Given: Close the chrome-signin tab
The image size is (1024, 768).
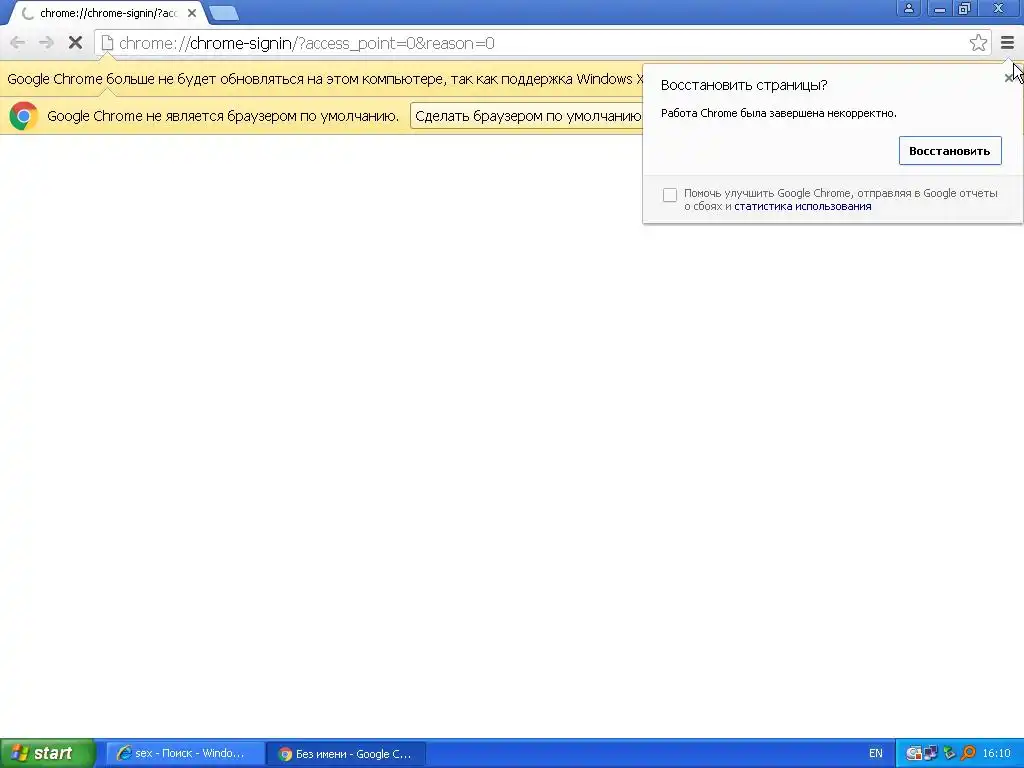Looking at the screenshot, I should [192, 13].
